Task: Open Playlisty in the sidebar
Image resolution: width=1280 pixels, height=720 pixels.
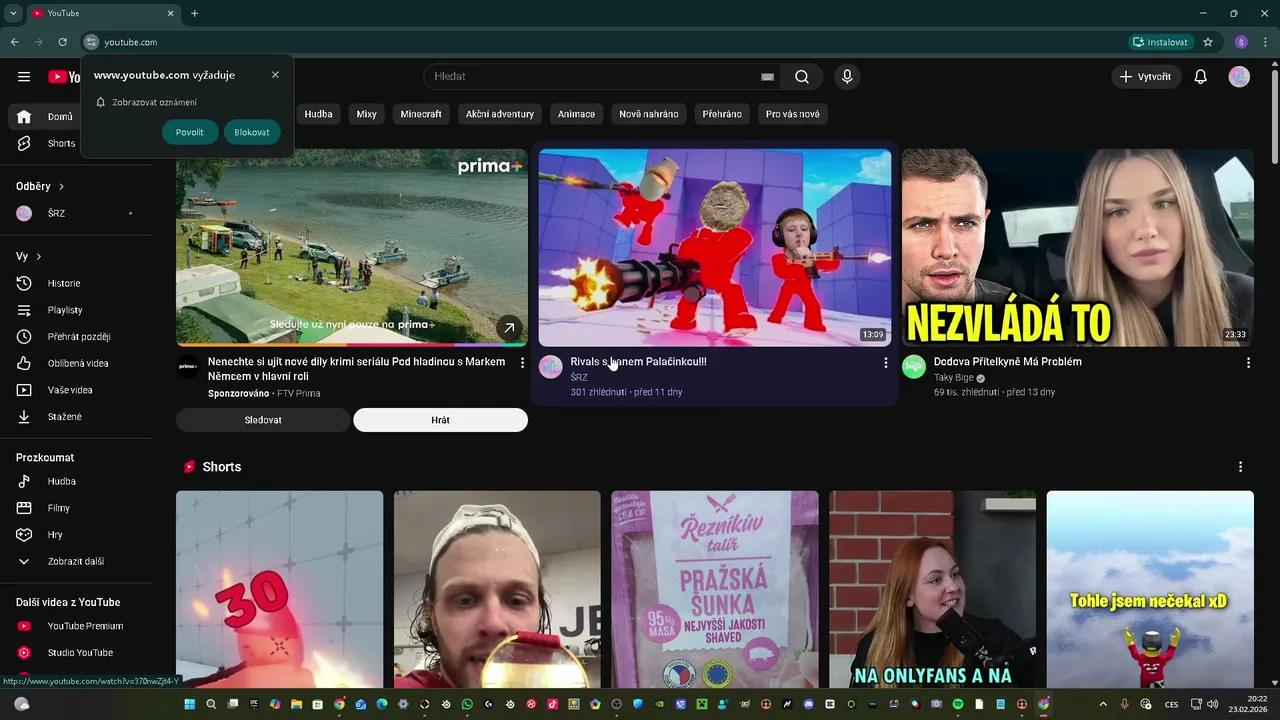Action: 76,310
